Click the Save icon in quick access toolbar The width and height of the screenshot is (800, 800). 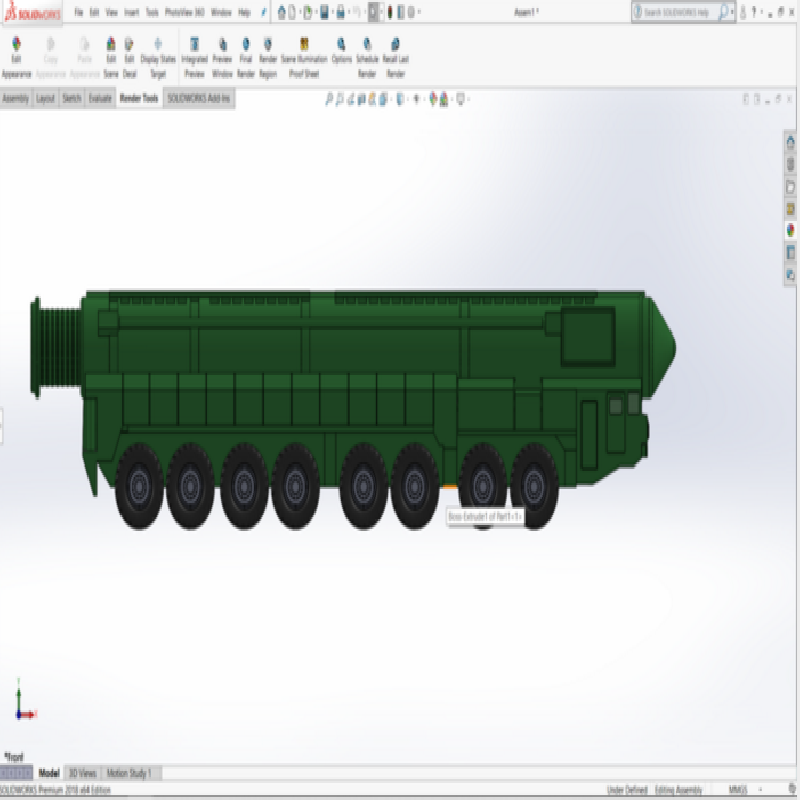coord(324,12)
